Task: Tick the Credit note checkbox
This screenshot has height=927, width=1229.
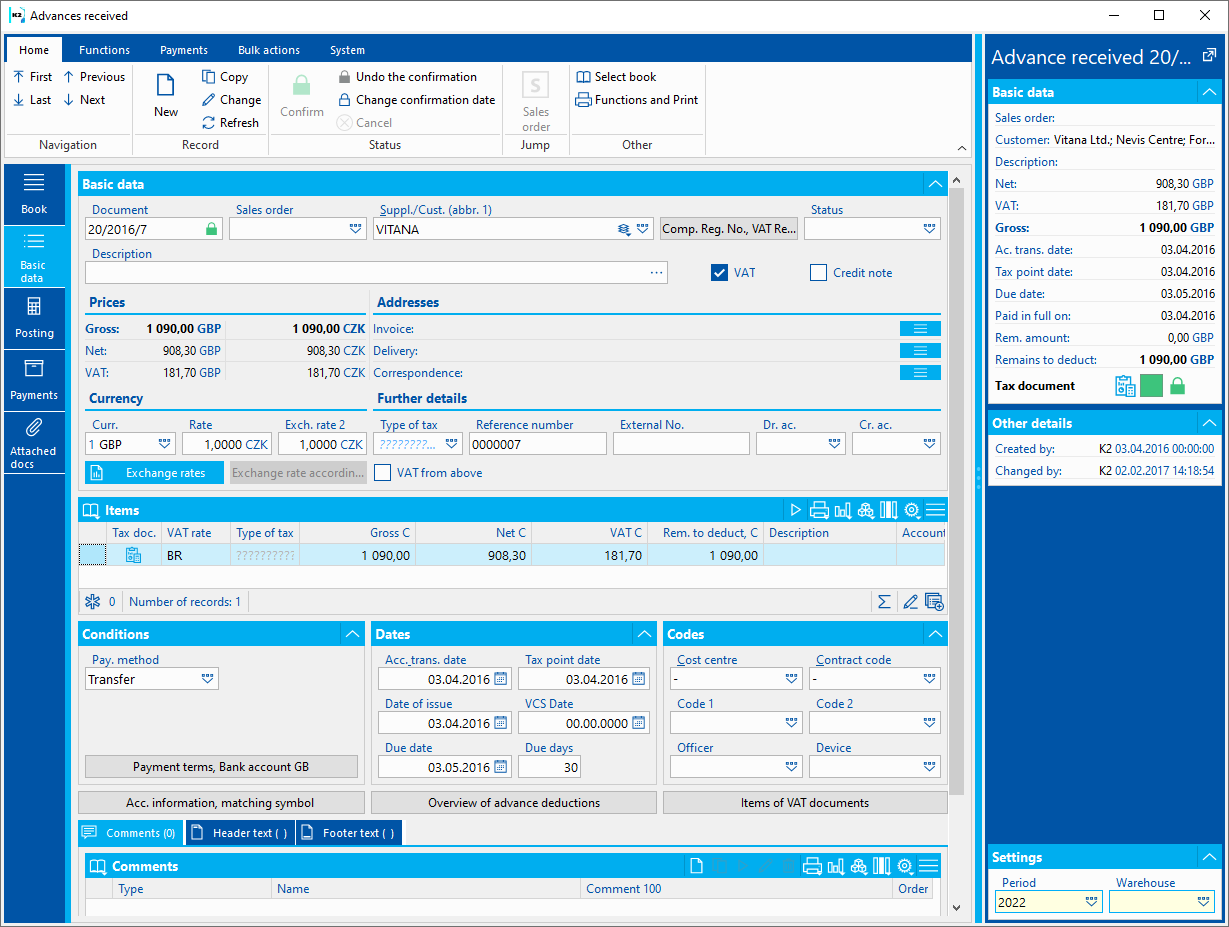Action: tap(818, 272)
